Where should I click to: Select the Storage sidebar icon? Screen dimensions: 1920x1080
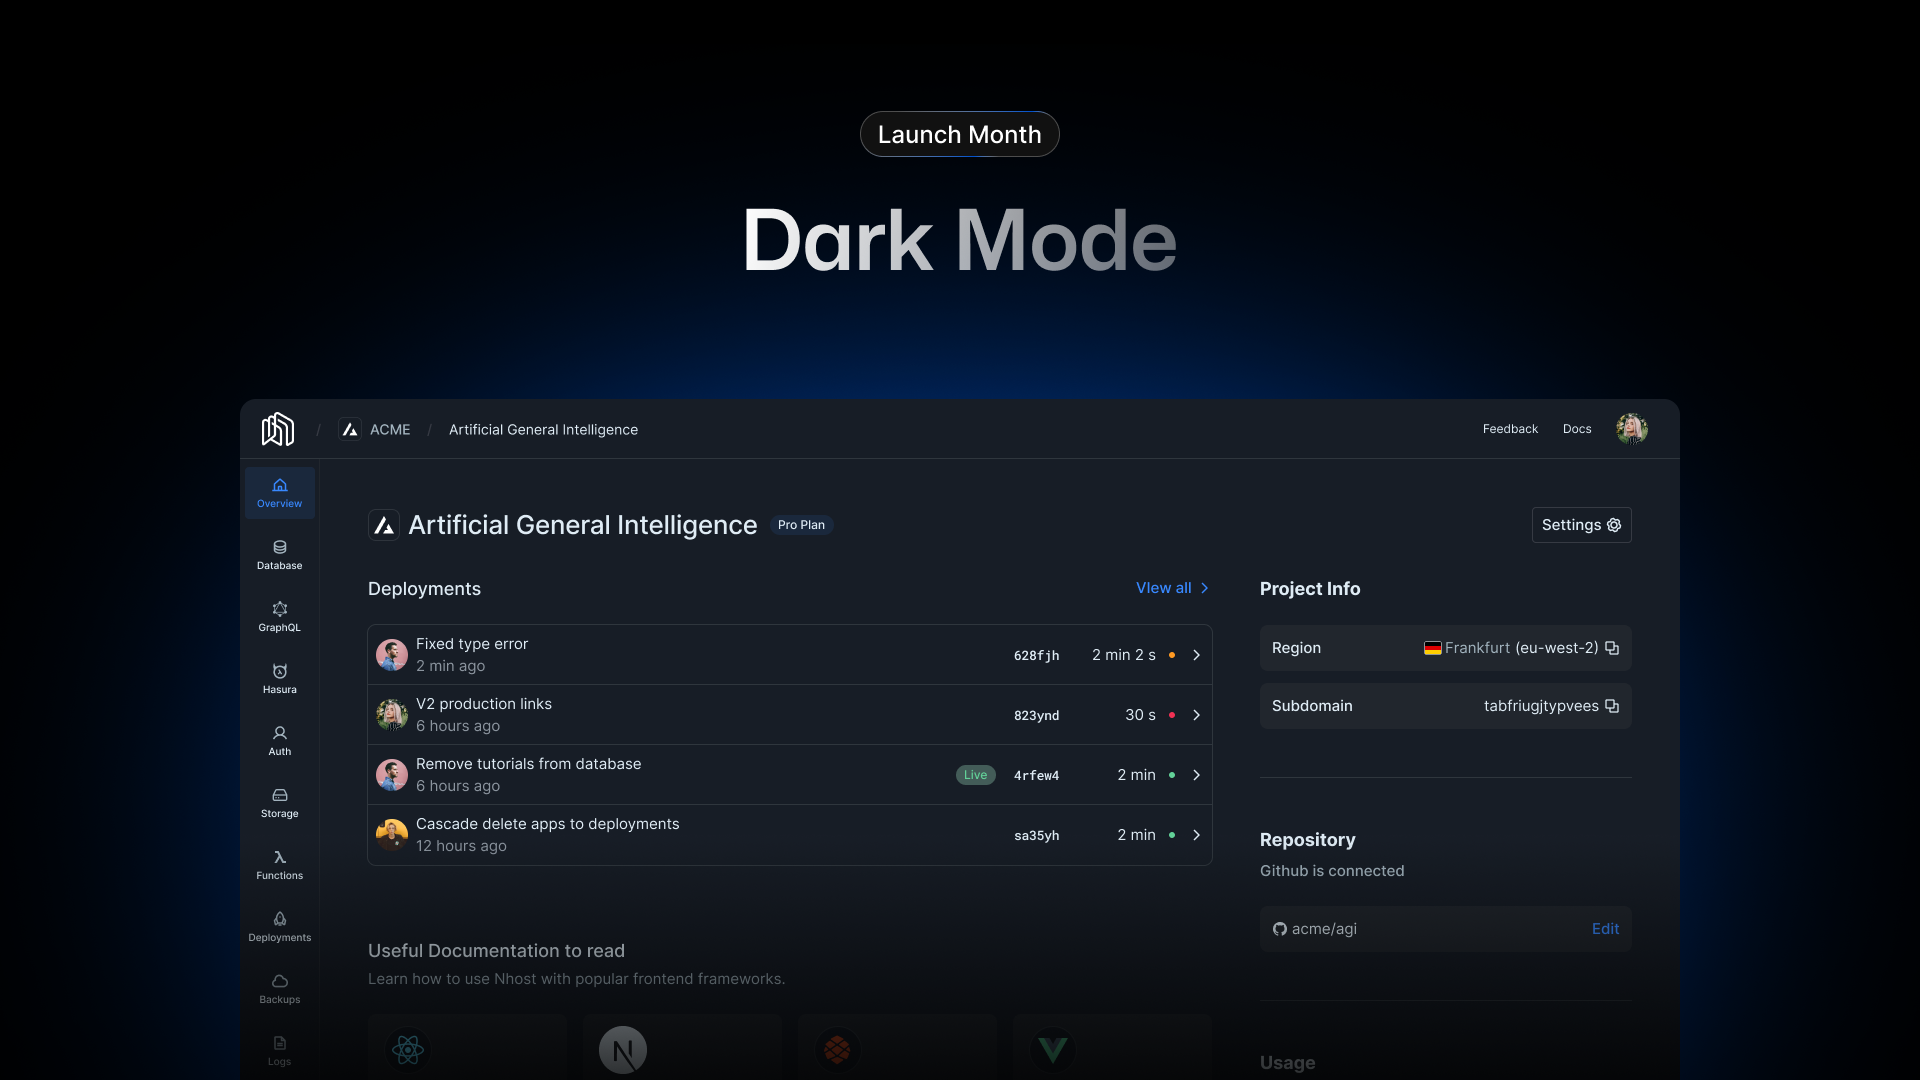pyautogui.click(x=279, y=802)
